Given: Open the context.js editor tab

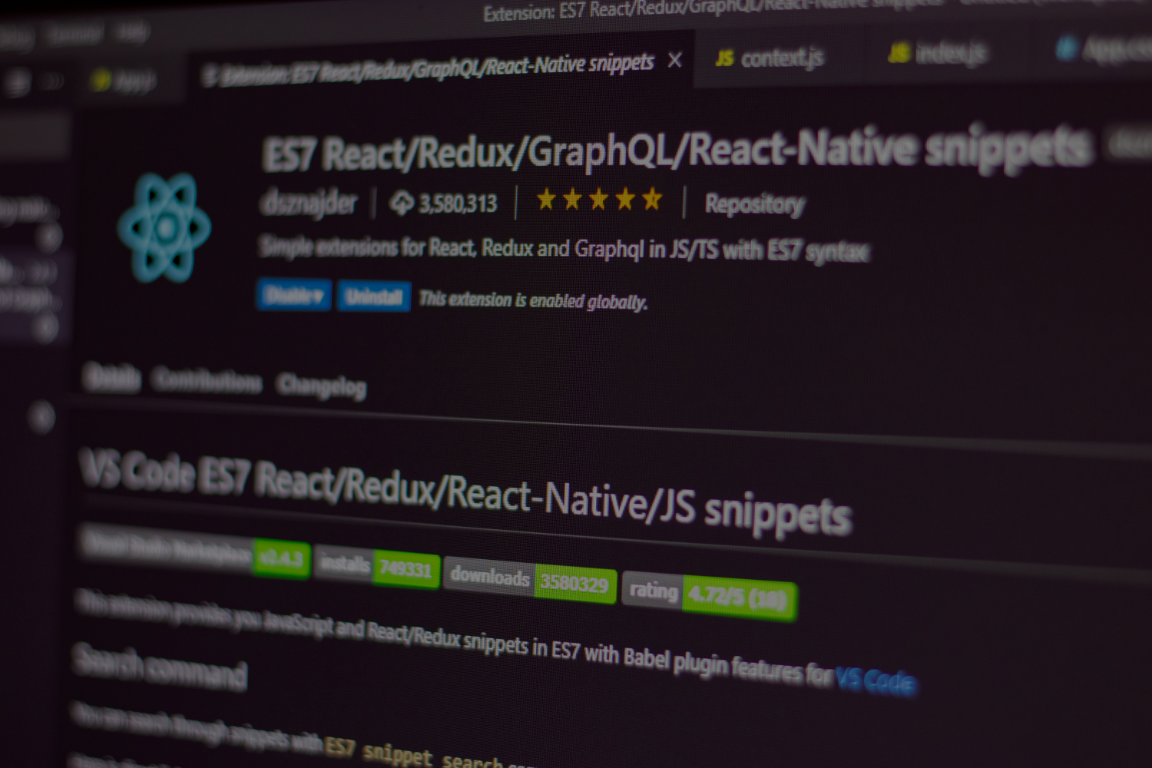Looking at the screenshot, I should pos(769,58).
